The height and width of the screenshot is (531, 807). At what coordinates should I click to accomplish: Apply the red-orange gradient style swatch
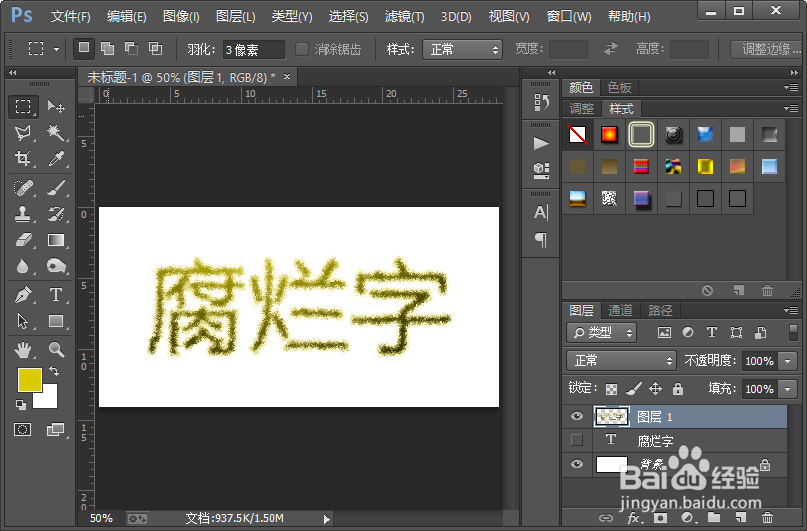tap(609, 135)
